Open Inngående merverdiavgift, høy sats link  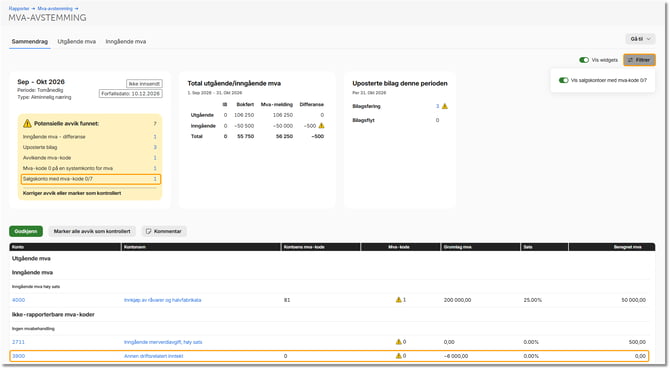163,342
